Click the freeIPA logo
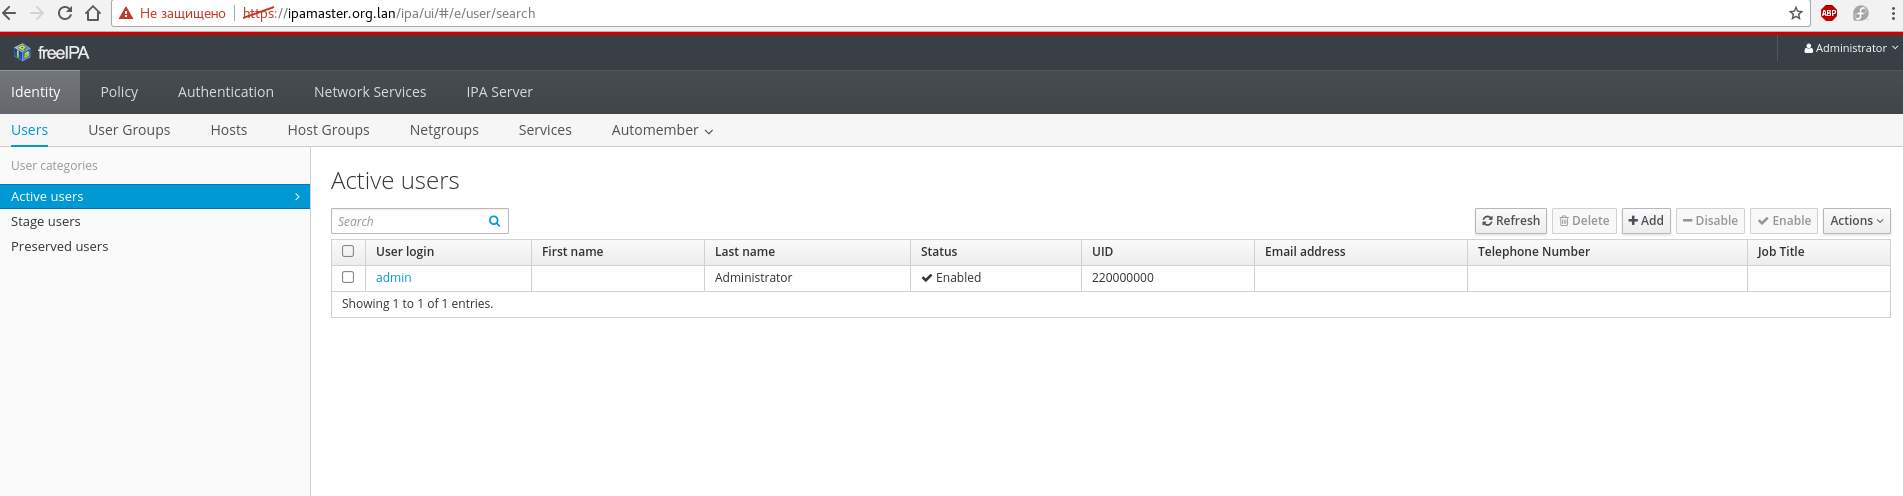The height and width of the screenshot is (496, 1903). click(x=51, y=52)
